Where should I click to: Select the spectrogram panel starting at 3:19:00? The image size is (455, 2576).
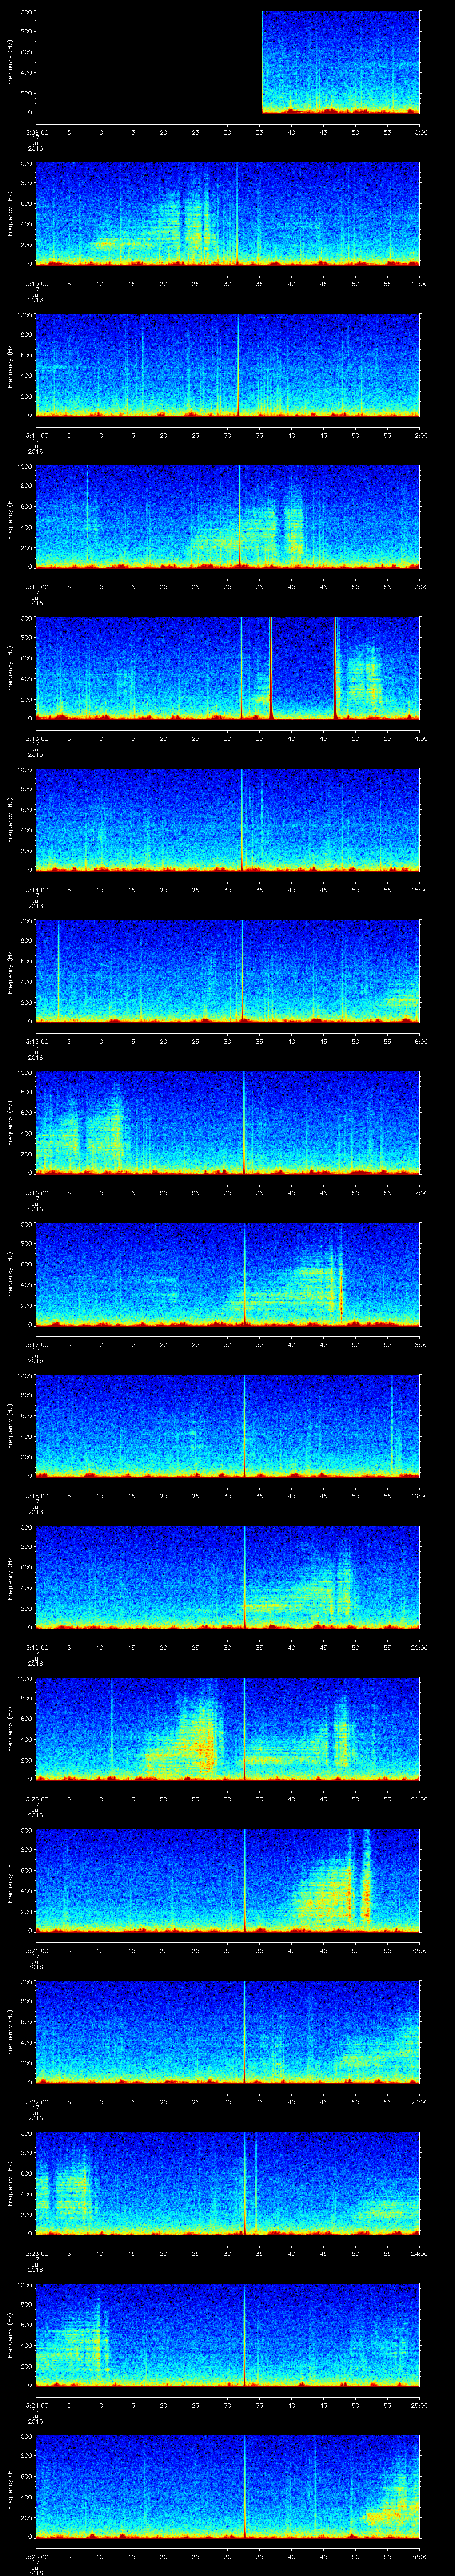pos(228,1577)
